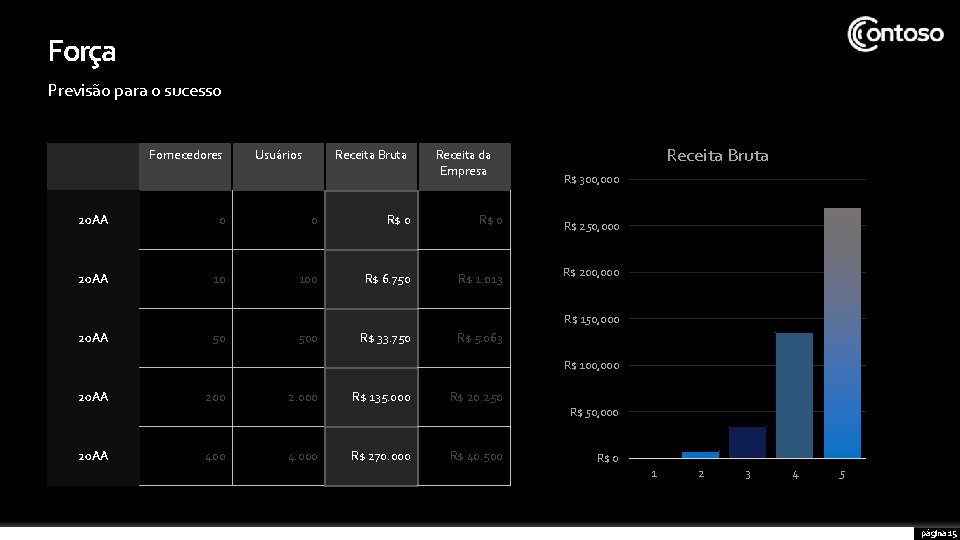
Task: Select the "R$ 135.000" cell
Action: pos(371,397)
